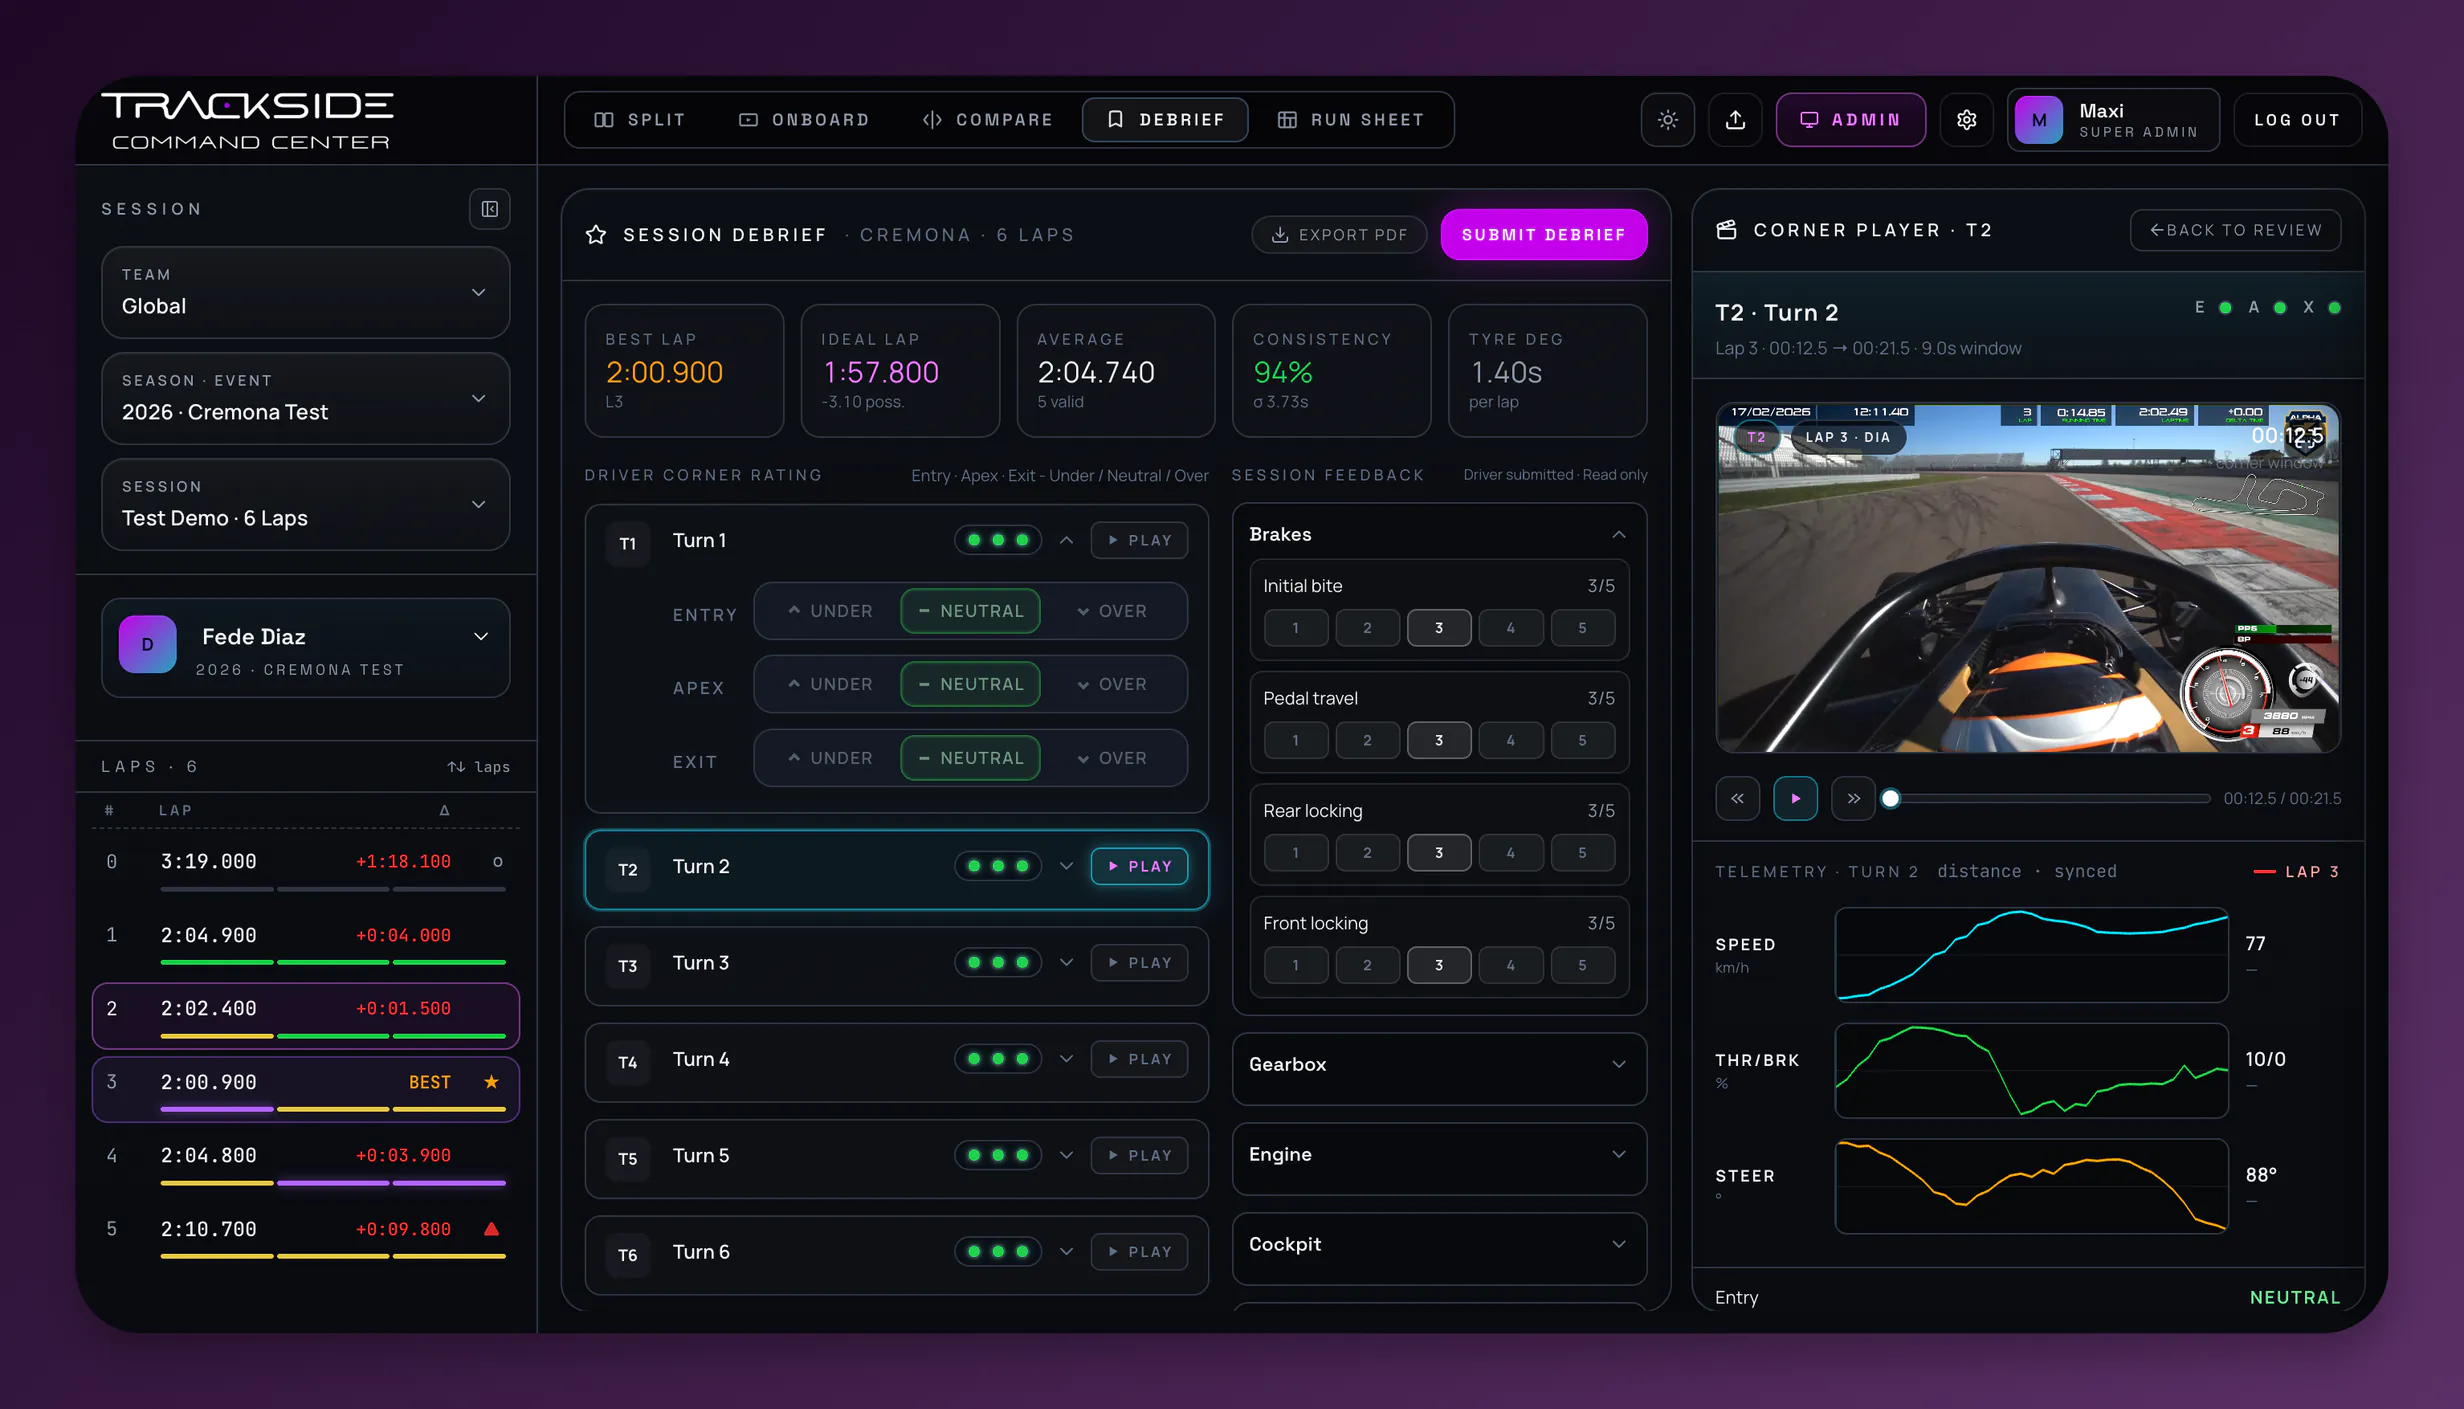Image resolution: width=2464 pixels, height=1409 pixels.
Task: Collapse the Turn 1 rating row
Action: [1066, 541]
